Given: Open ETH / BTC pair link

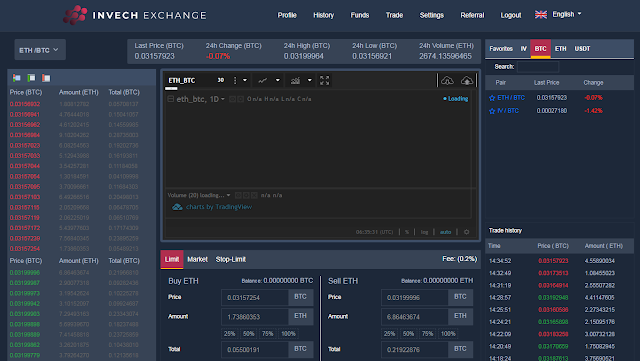Looking at the screenshot, I should coord(511,98).
